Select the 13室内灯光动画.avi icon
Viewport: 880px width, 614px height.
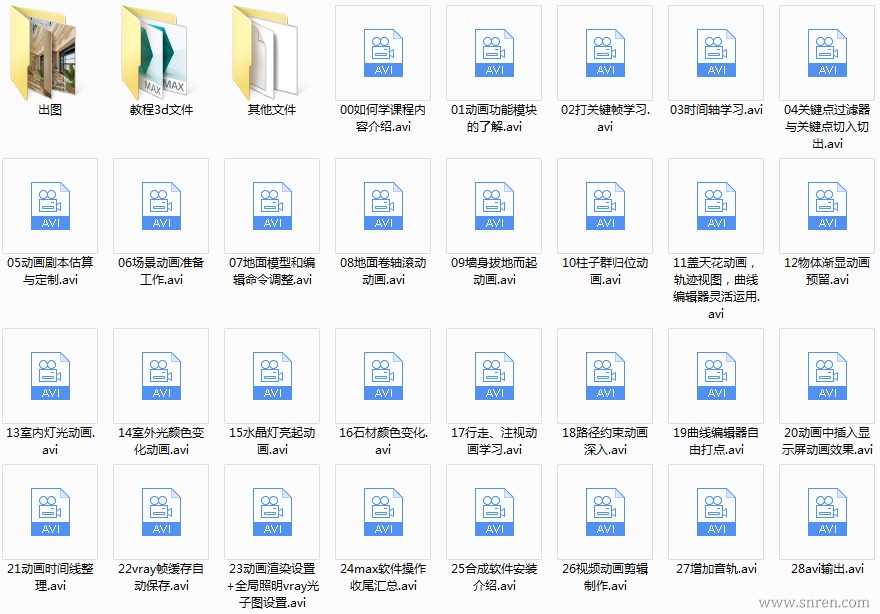[50, 375]
